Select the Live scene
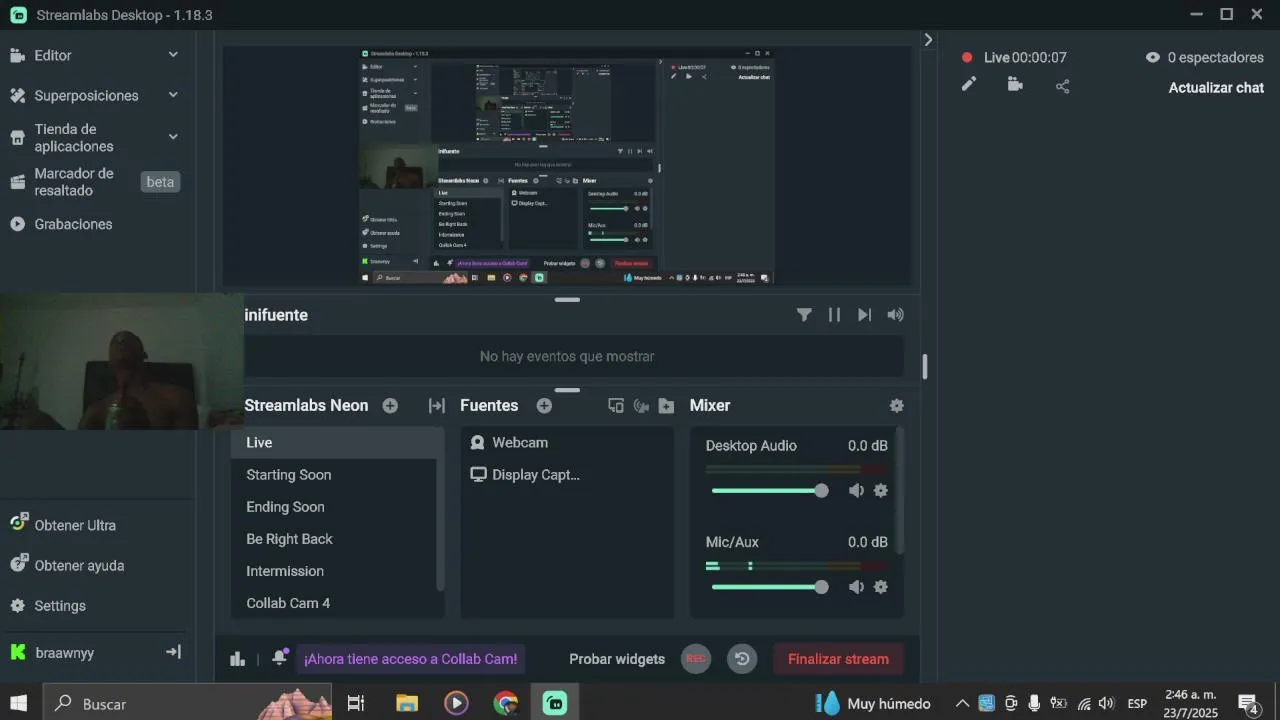This screenshot has height=720, width=1280. [x=337, y=443]
